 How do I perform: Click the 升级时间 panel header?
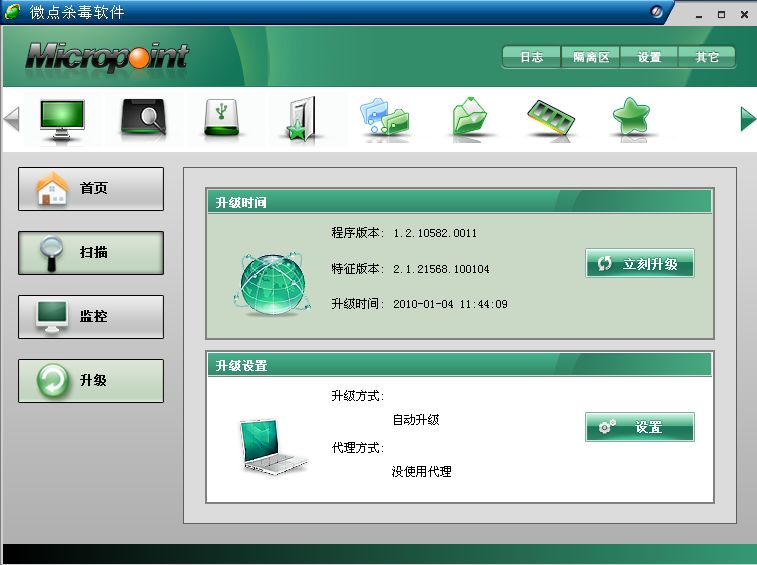[459, 202]
